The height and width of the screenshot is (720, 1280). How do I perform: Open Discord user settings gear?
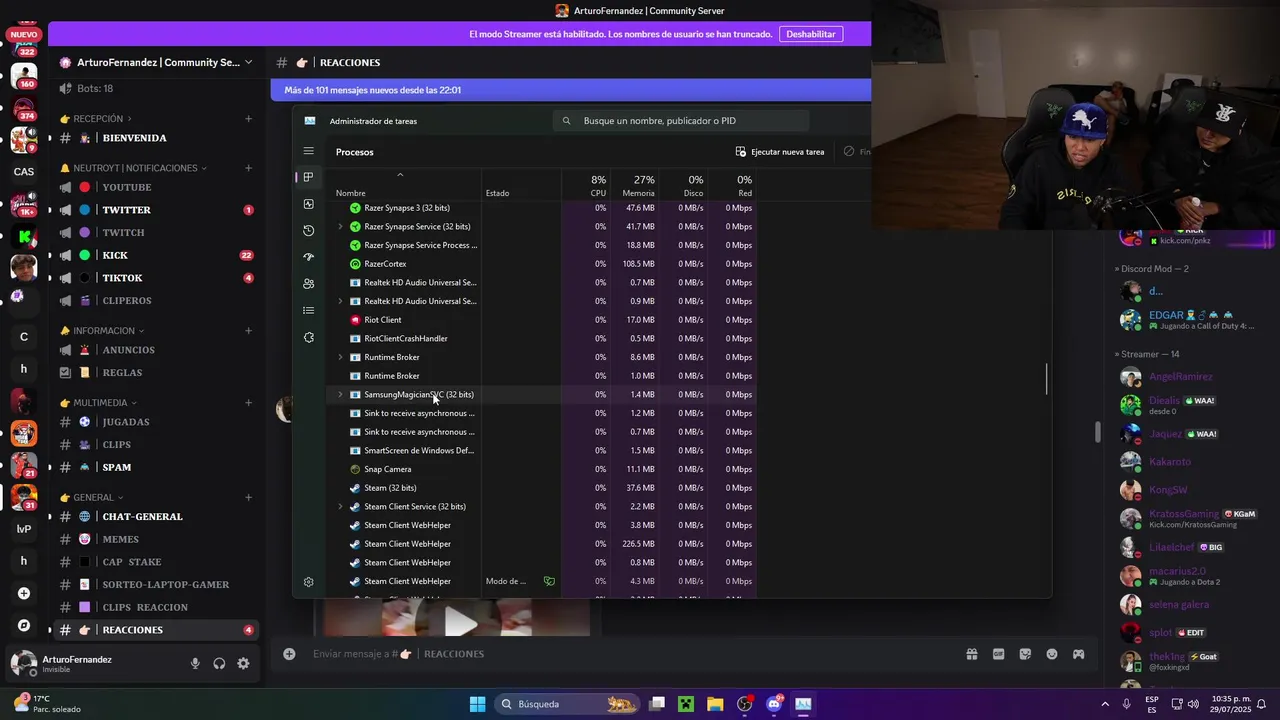pyautogui.click(x=243, y=664)
